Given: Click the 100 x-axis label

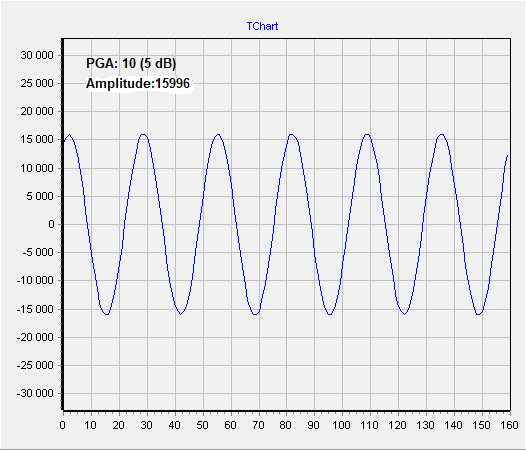Looking at the screenshot, I should click(341, 425).
